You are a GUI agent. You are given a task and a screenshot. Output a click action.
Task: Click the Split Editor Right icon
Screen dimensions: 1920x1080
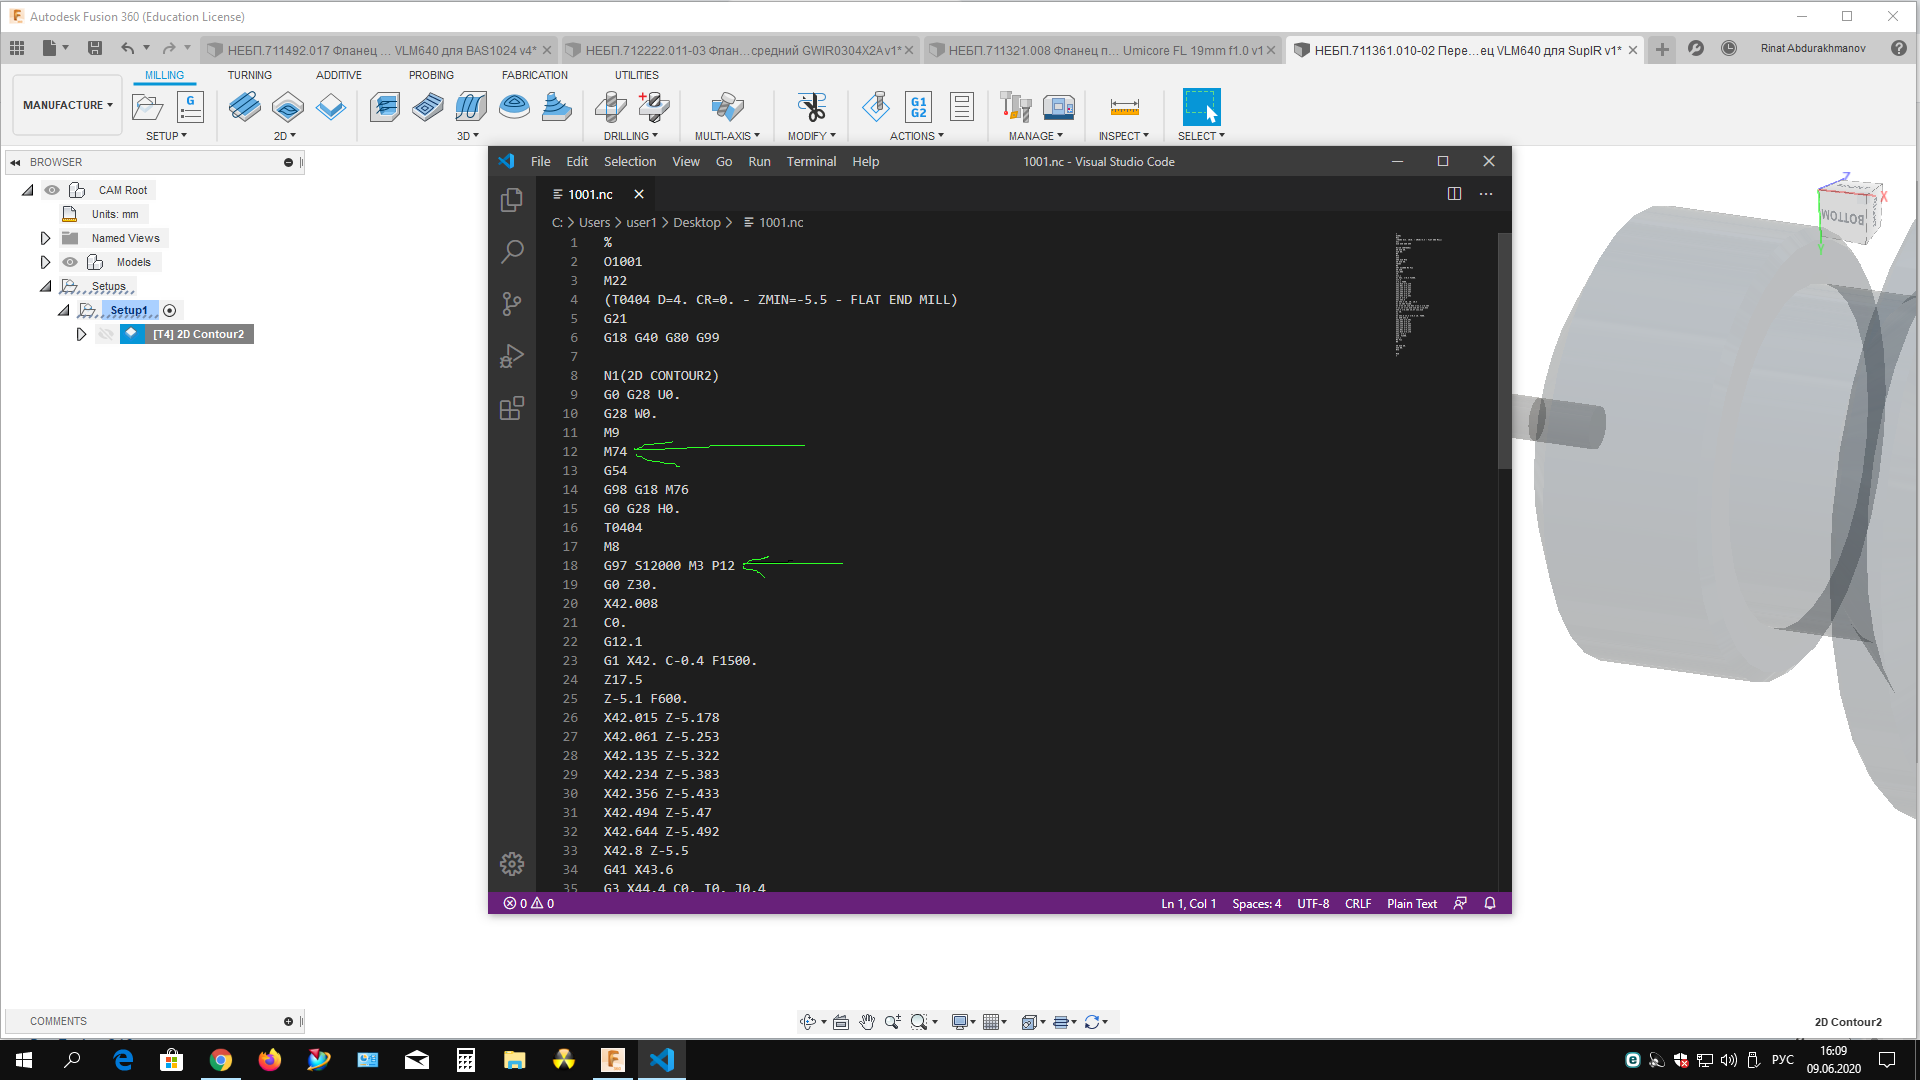[x=1454, y=194]
